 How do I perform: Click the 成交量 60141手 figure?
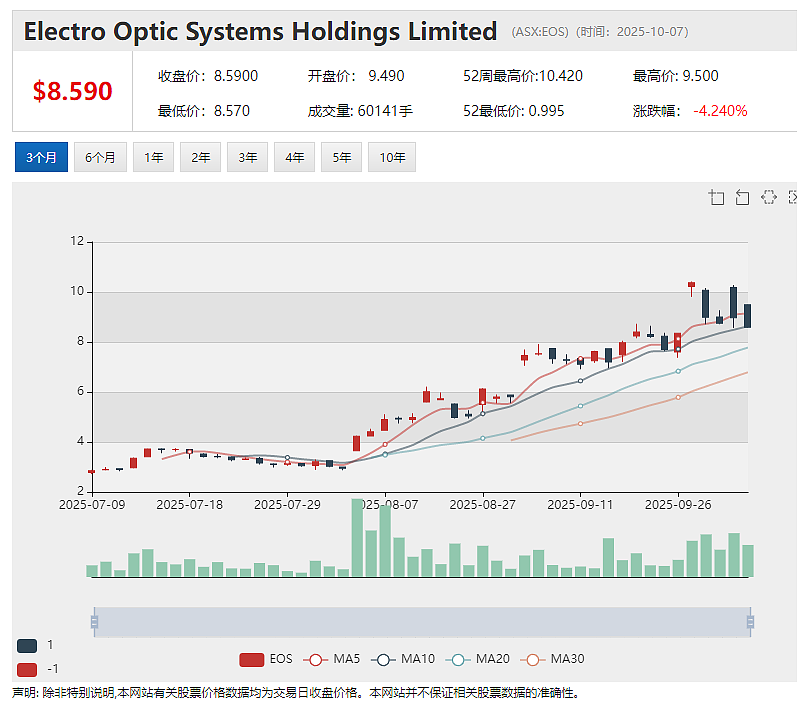point(360,111)
